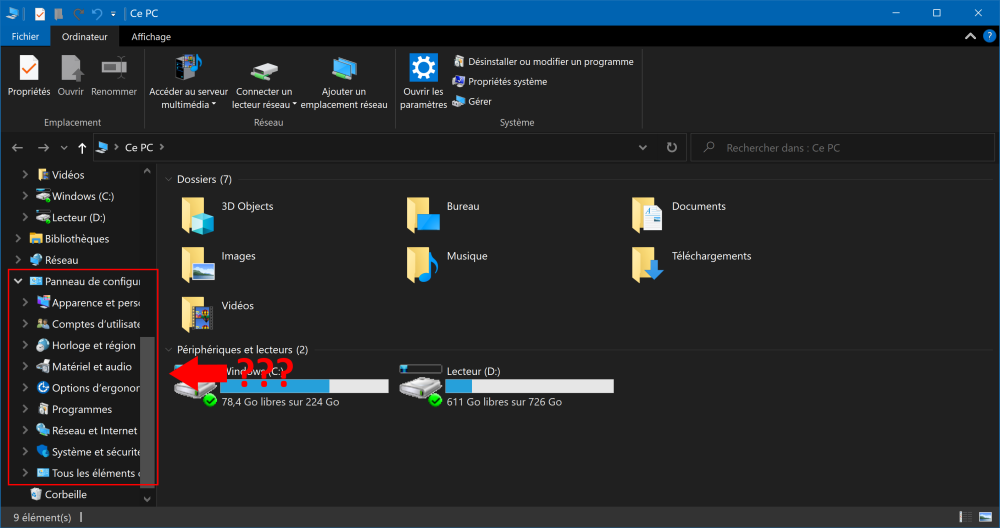The width and height of the screenshot is (1000, 528).
Task: Collapse the Panneau de configuration node
Action: pos(18,281)
